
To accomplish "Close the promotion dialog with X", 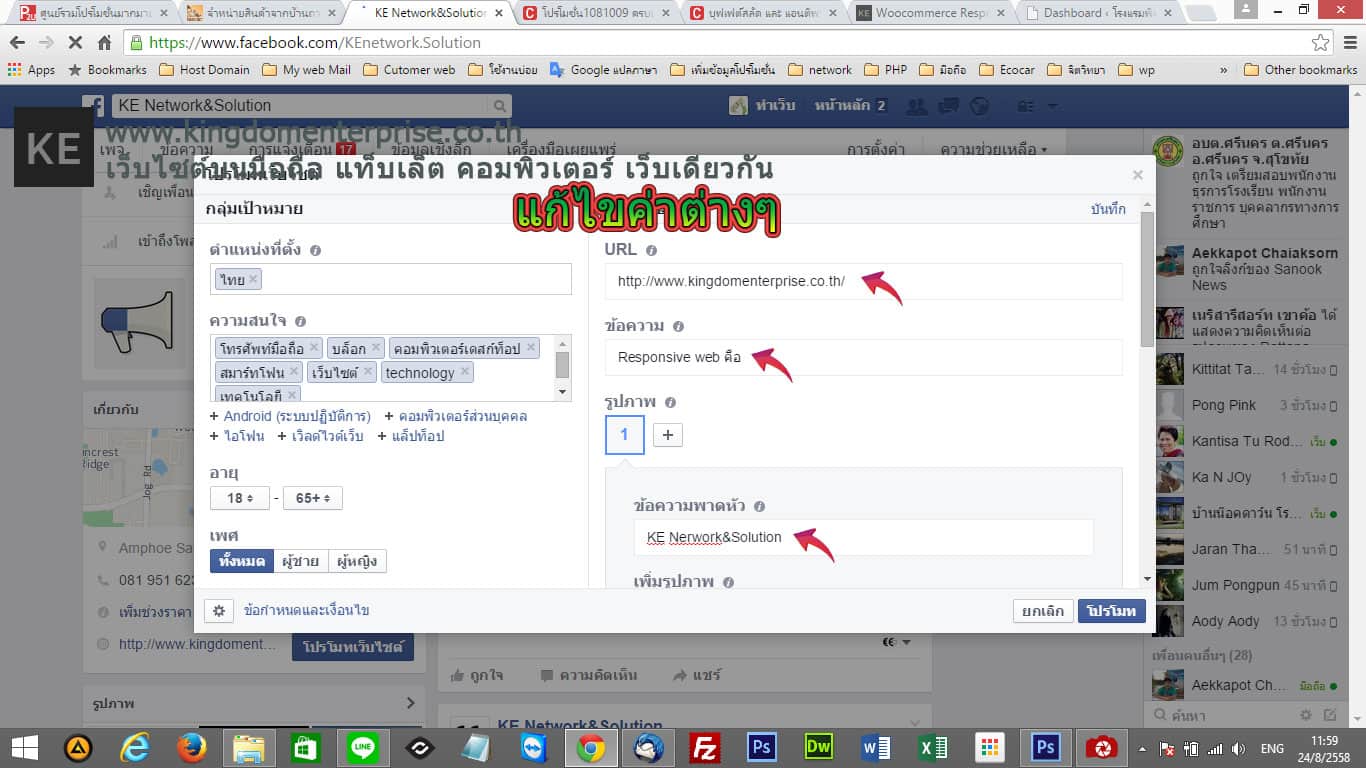I will (1137, 175).
